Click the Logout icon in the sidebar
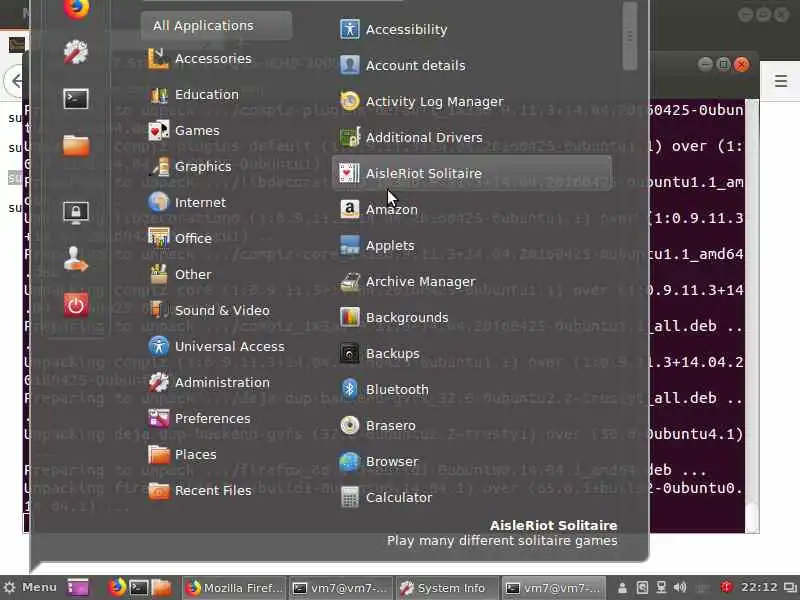The image size is (800, 600). (76, 259)
